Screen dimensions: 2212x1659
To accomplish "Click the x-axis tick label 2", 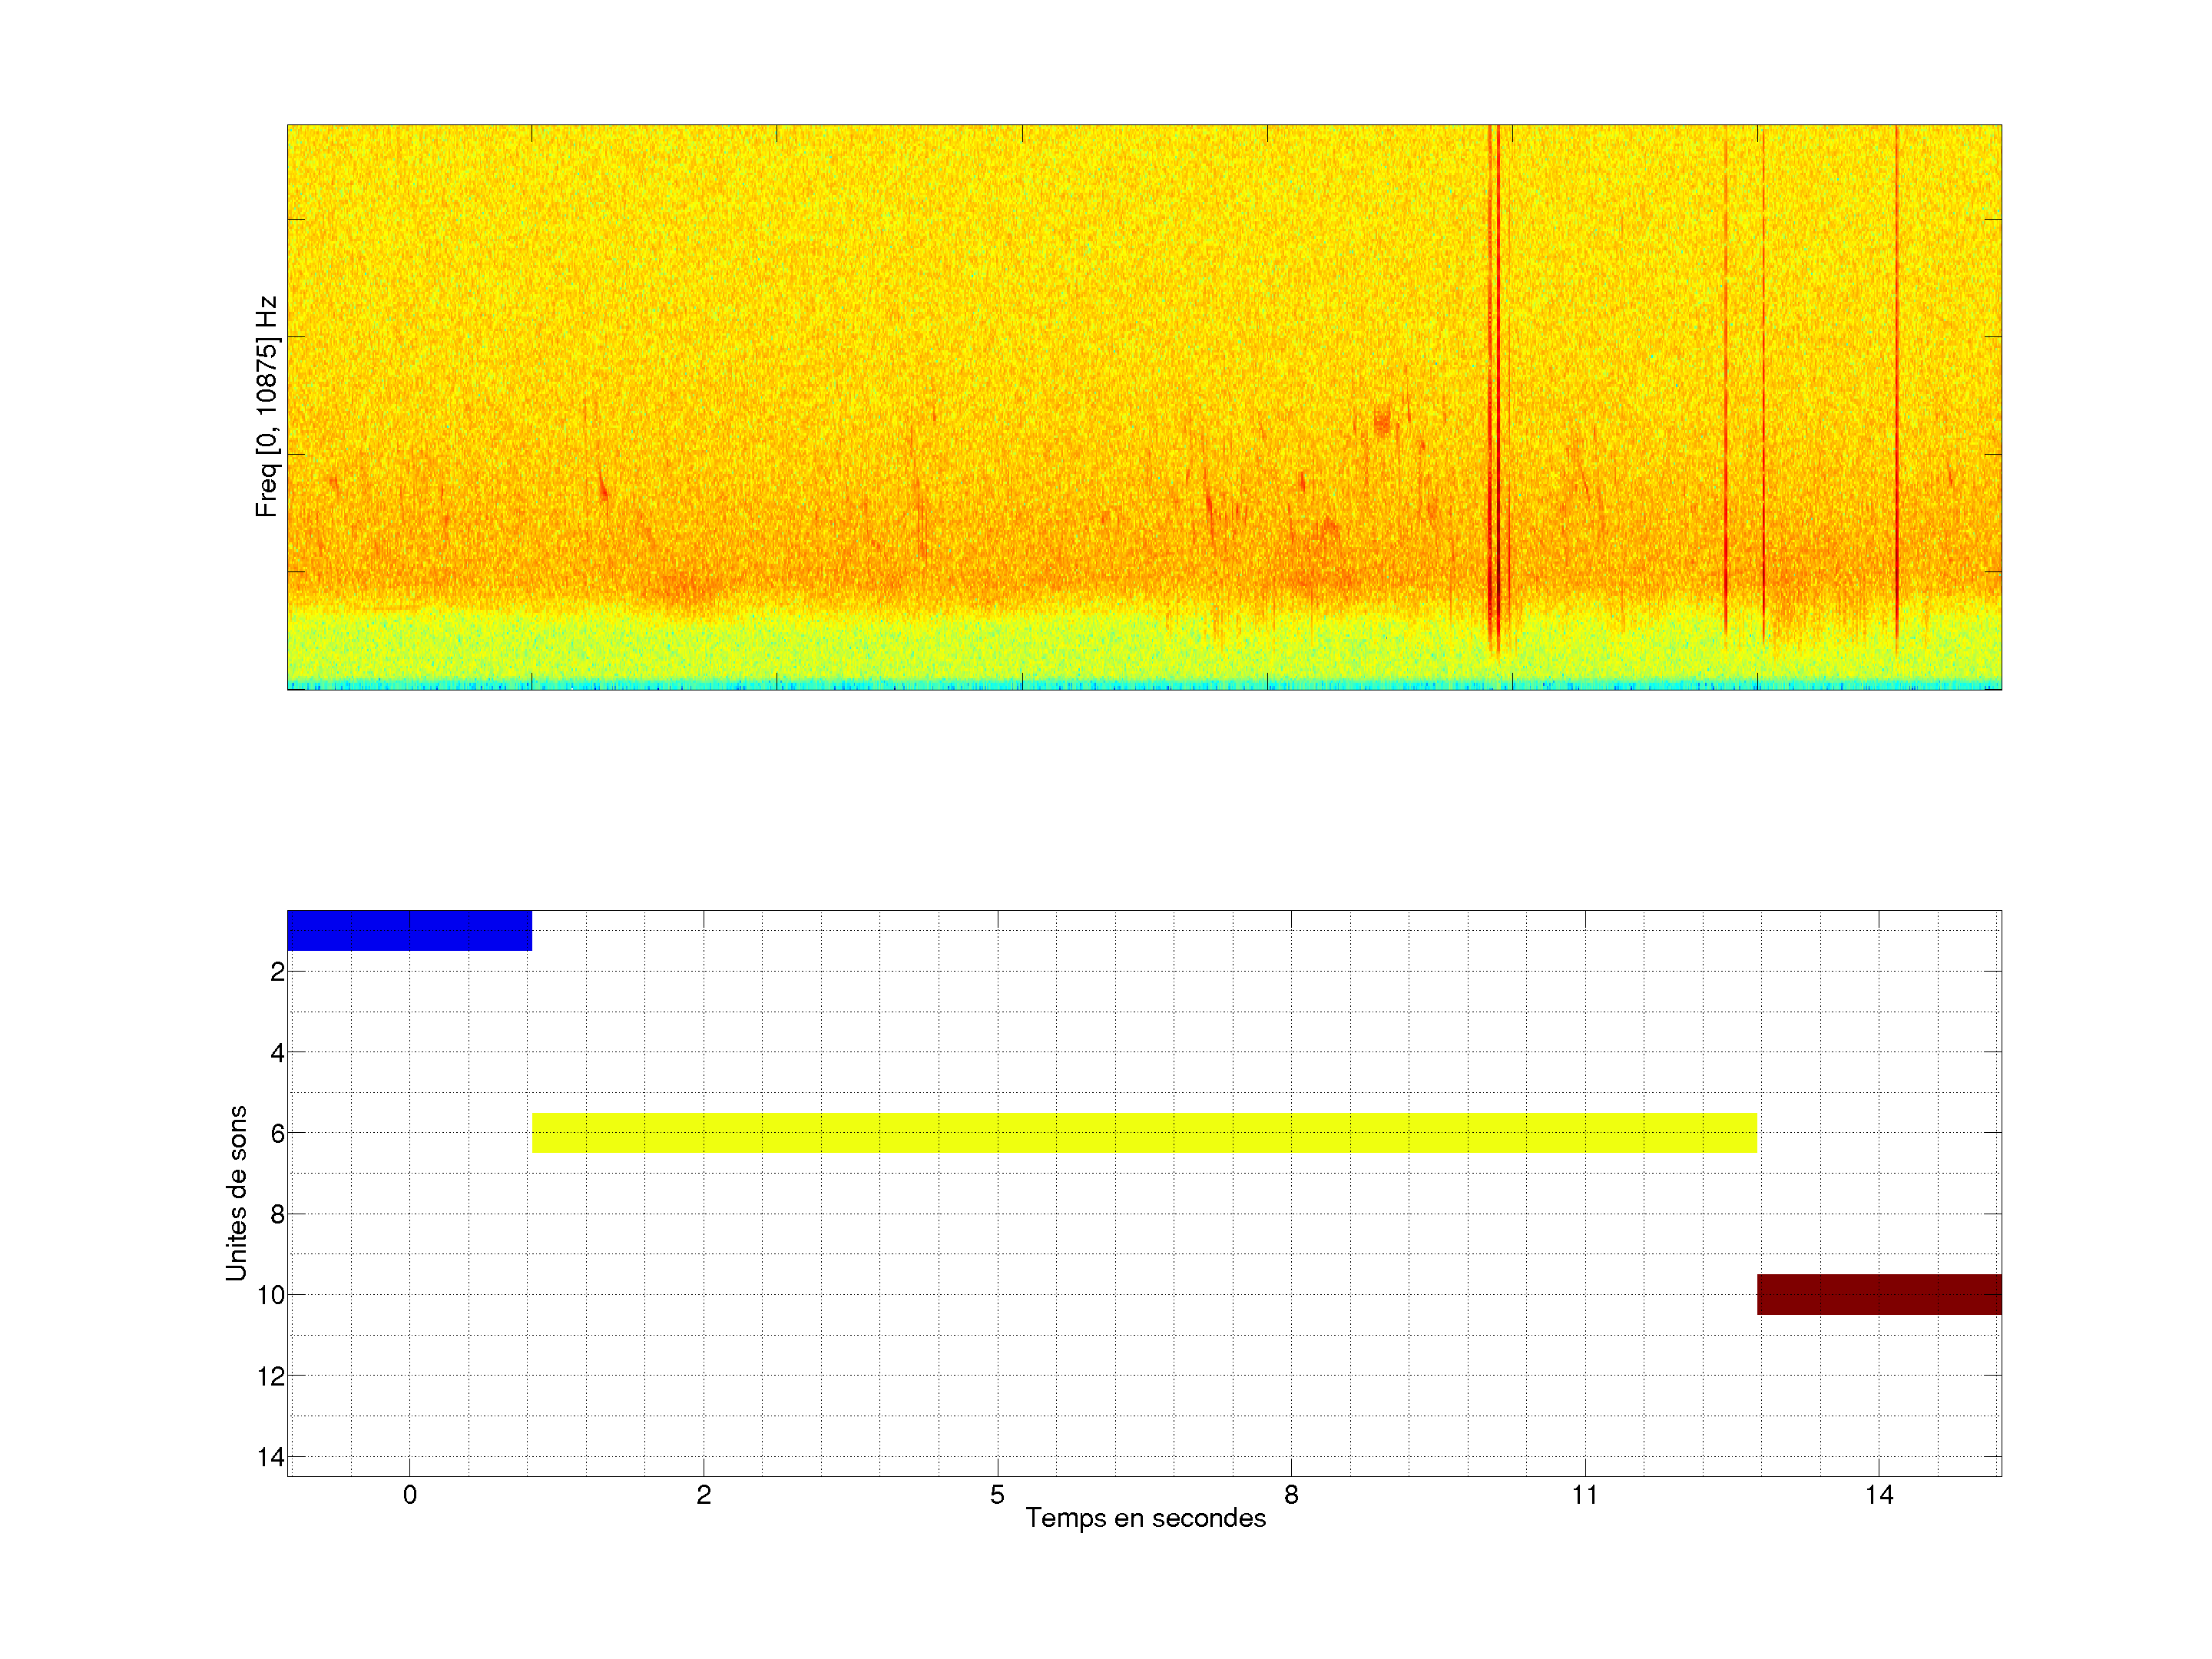I will [x=703, y=1495].
